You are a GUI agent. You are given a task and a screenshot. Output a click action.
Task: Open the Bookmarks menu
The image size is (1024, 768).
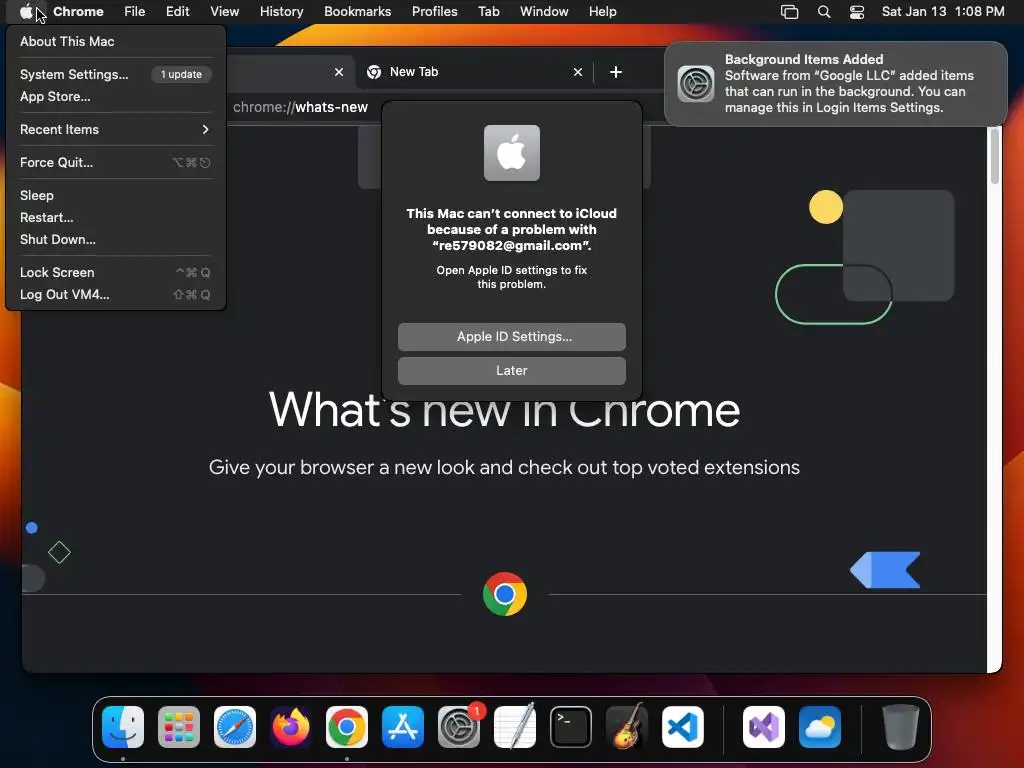[357, 12]
